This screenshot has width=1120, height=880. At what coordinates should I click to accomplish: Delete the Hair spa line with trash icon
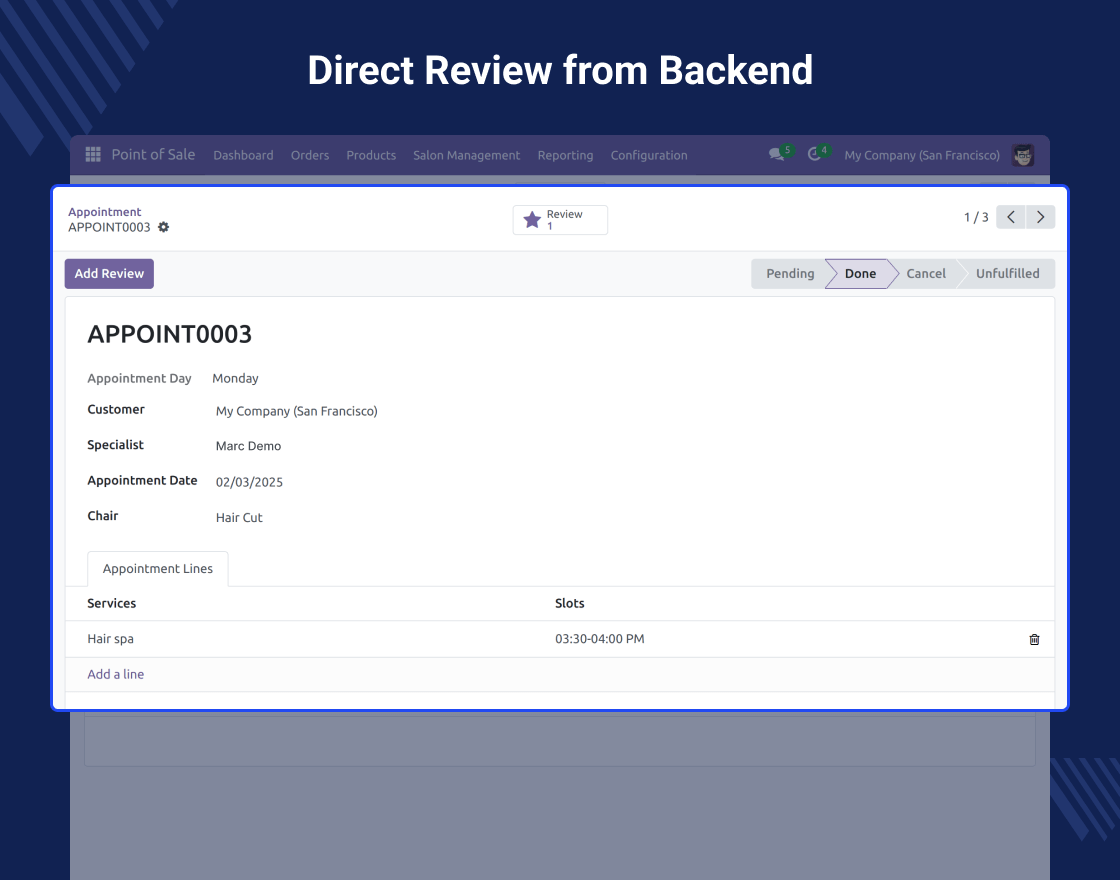tap(1034, 639)
